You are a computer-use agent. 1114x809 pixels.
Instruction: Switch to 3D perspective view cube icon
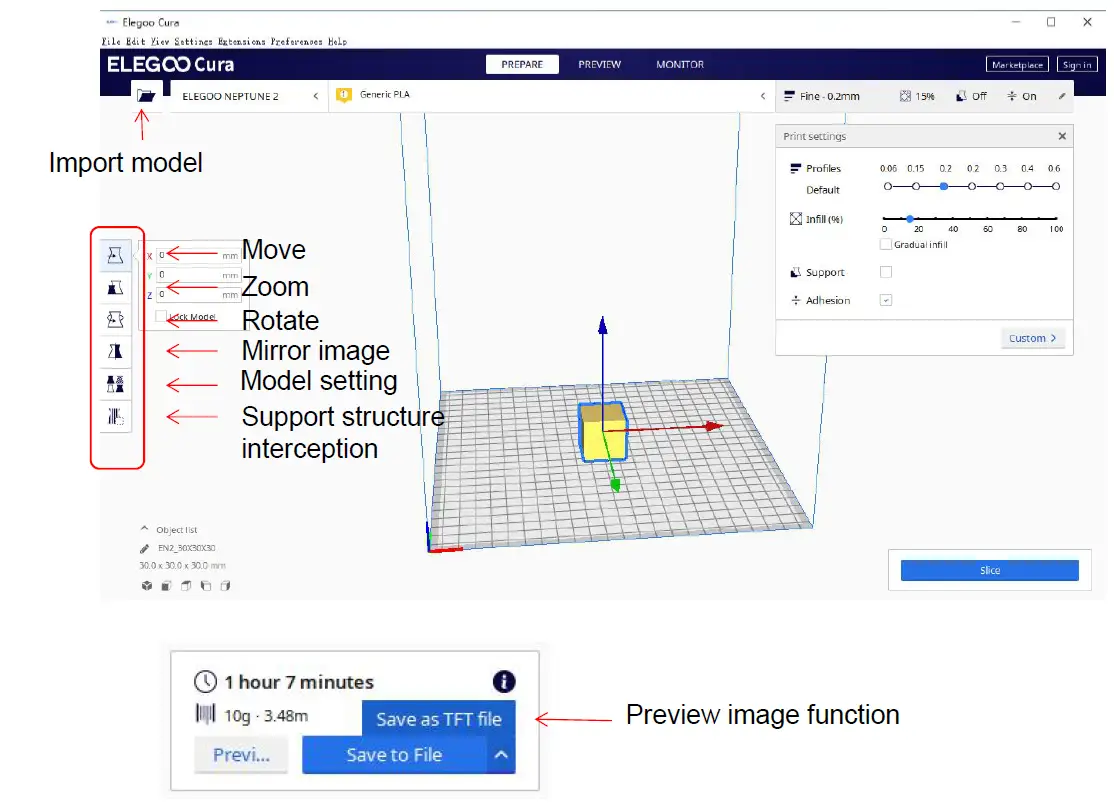pos(146,586)
